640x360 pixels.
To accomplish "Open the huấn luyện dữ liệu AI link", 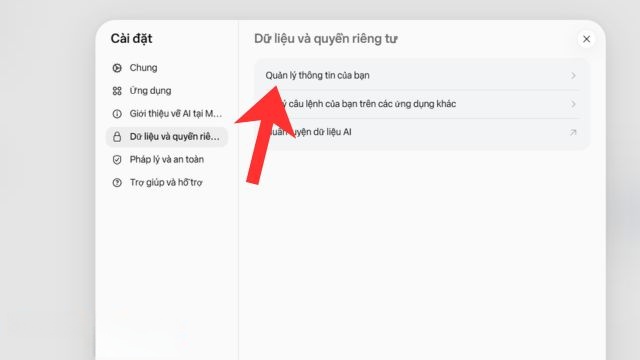I will 422,132.
